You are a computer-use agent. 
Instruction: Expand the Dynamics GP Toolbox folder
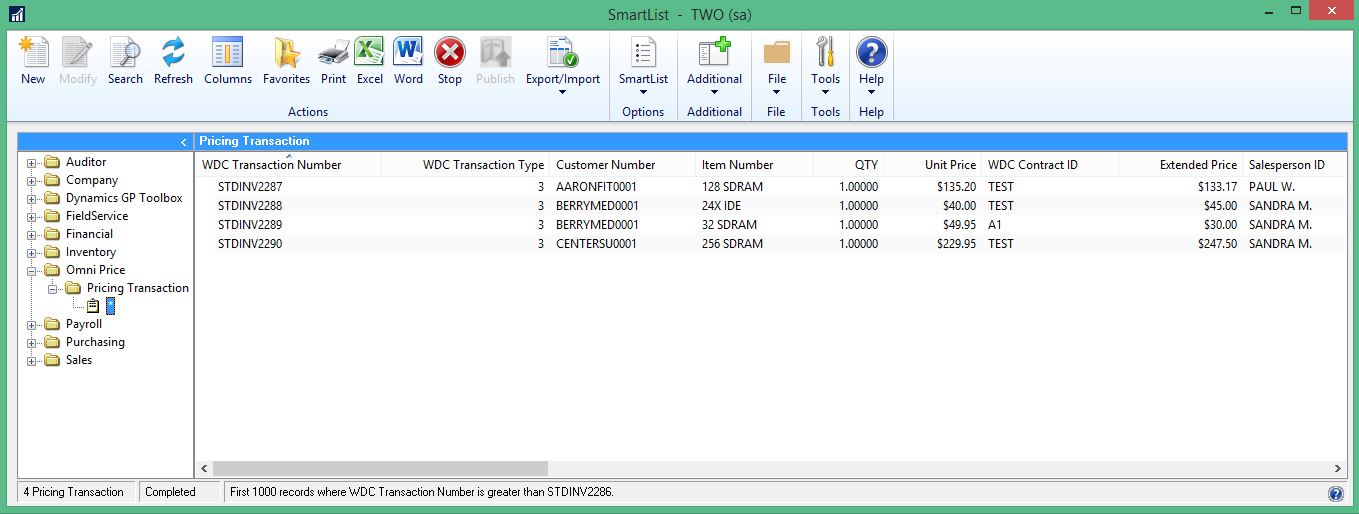pos(31,198)
